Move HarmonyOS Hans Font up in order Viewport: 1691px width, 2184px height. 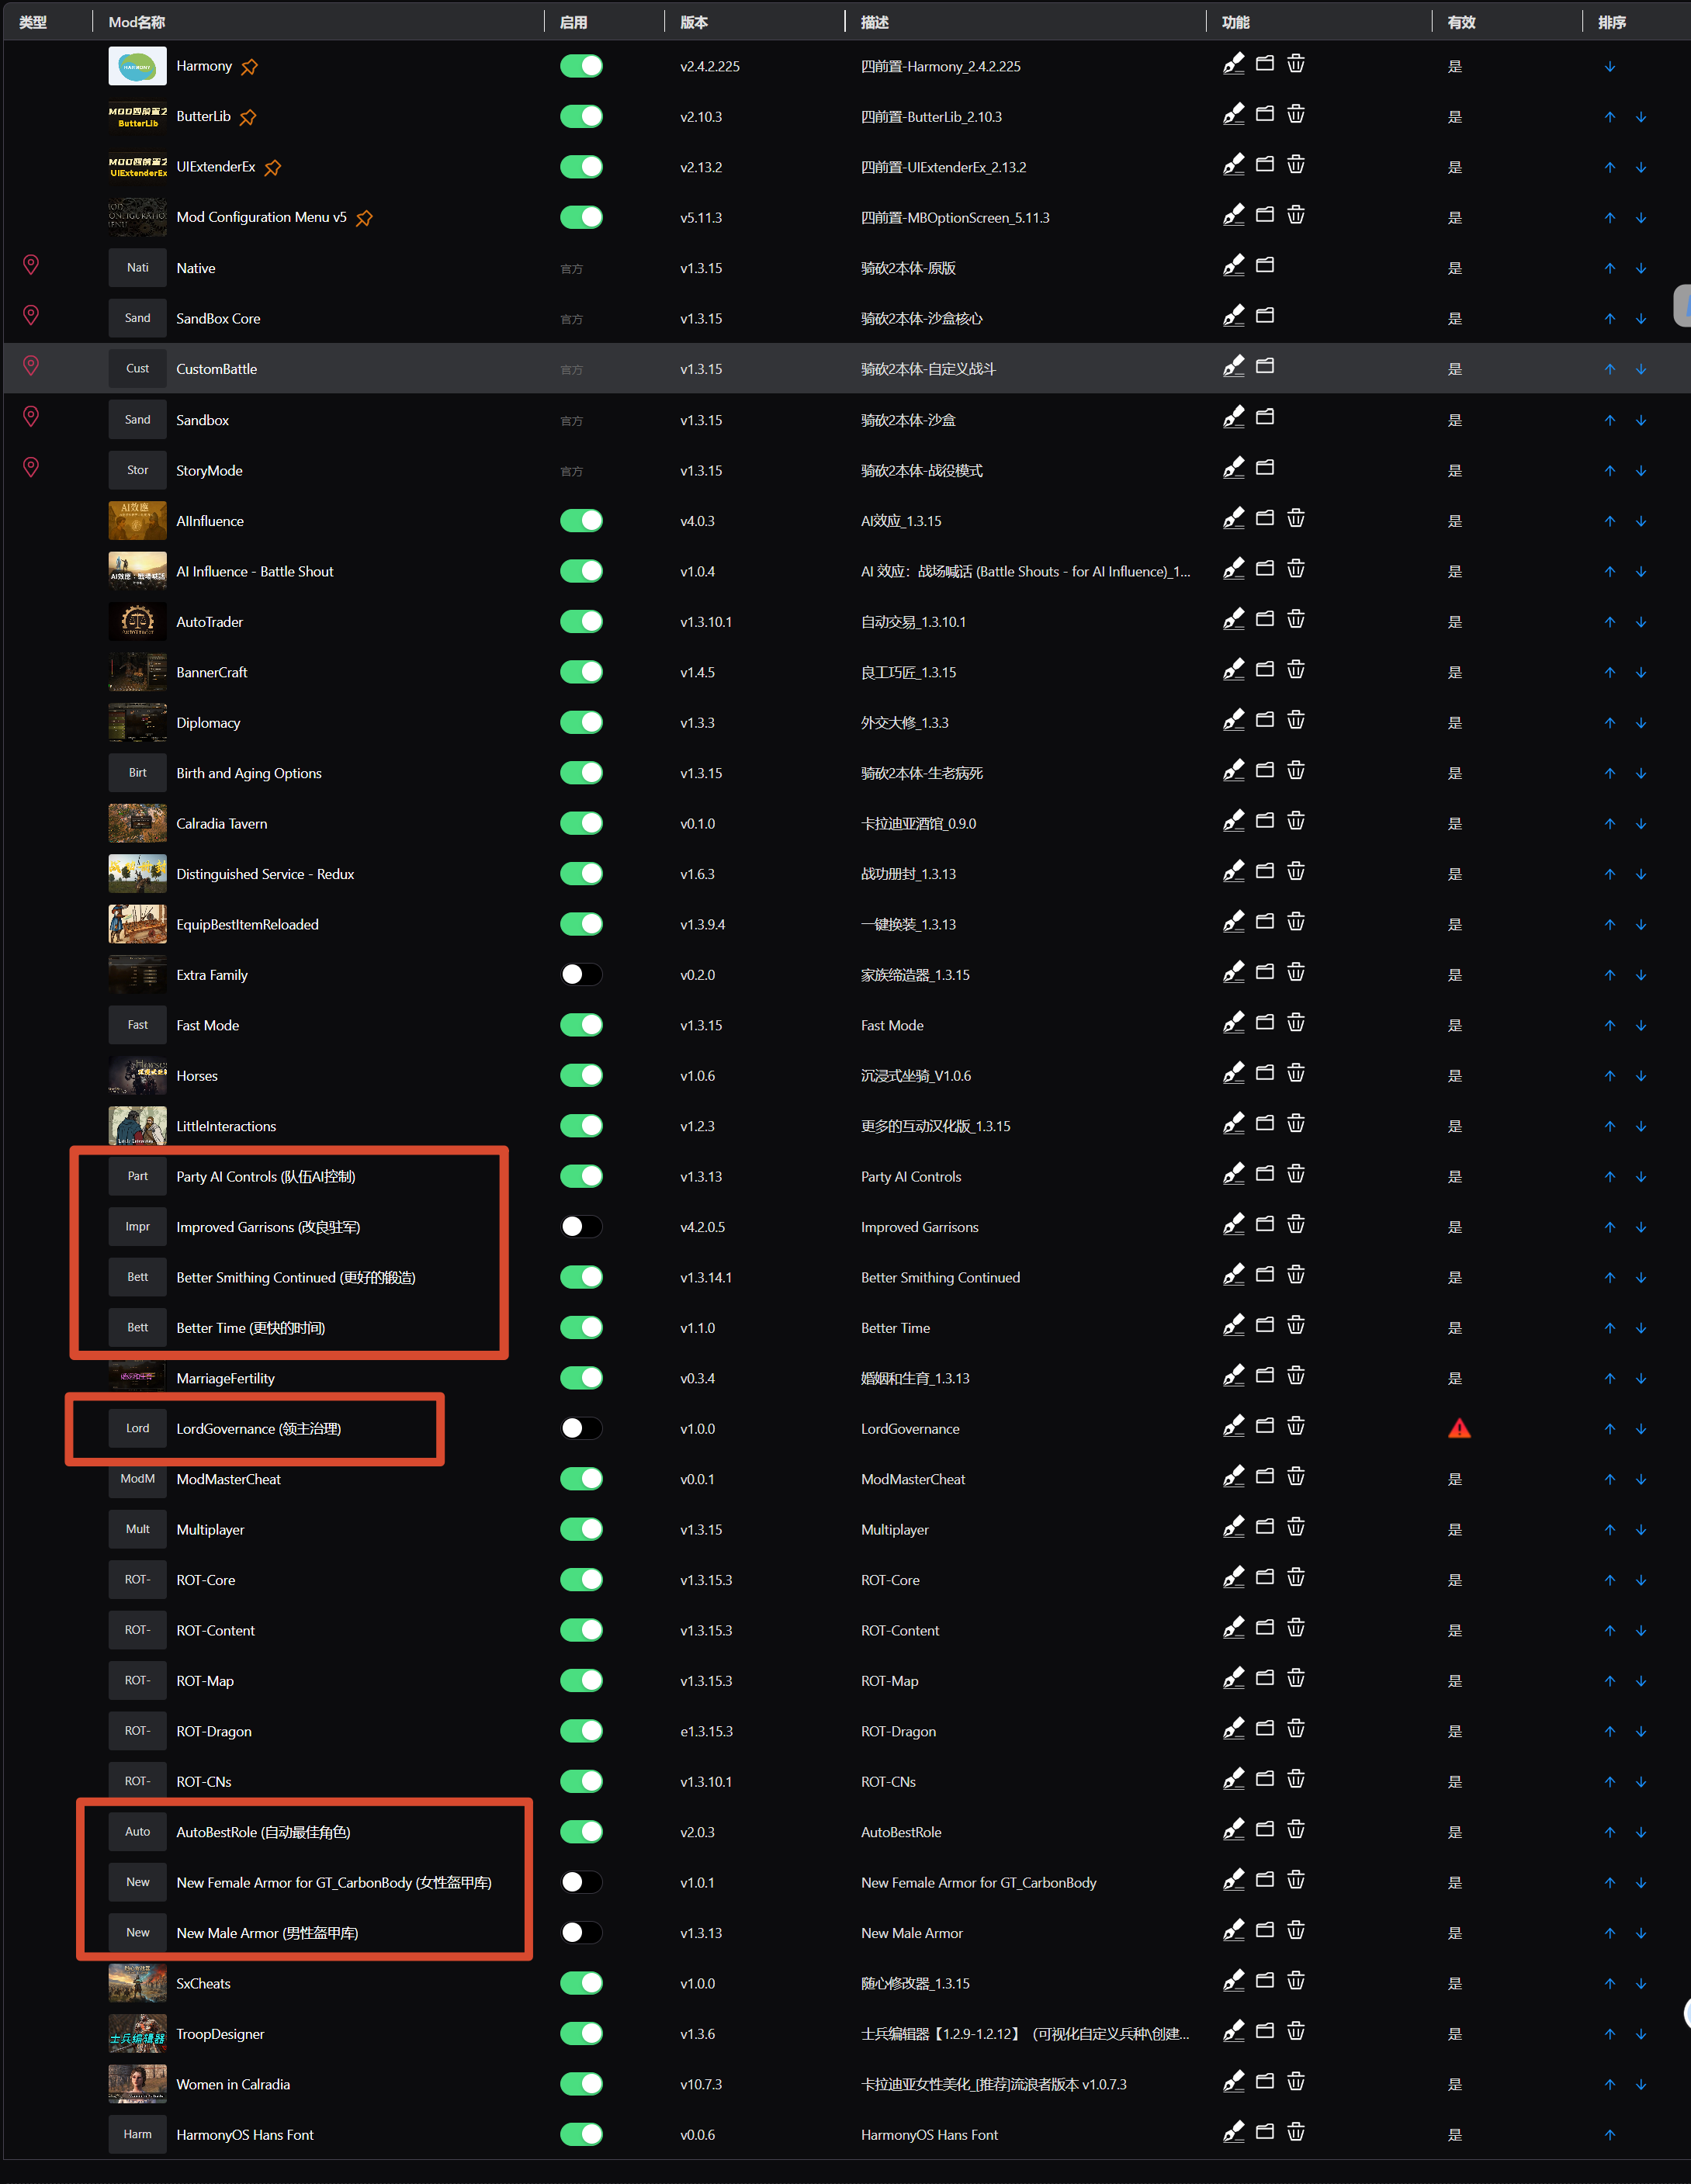click(x=1609, y=2135)
